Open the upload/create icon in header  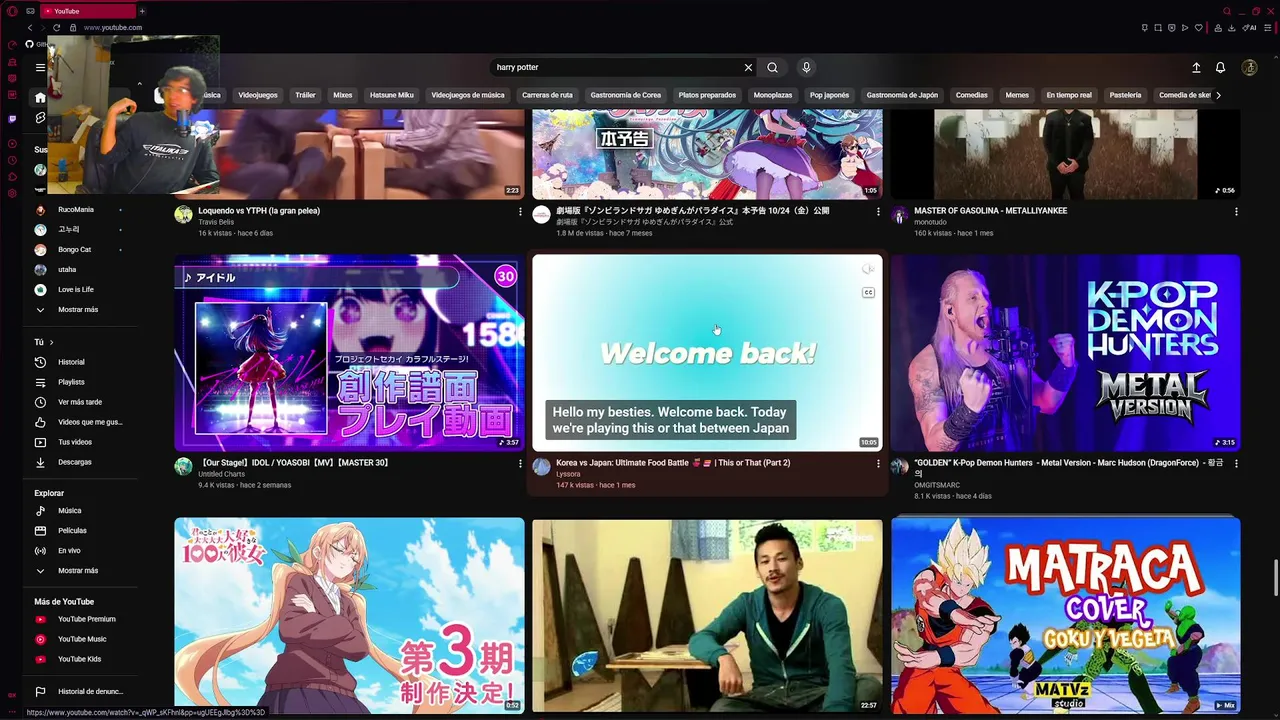tap(1196, 67)
